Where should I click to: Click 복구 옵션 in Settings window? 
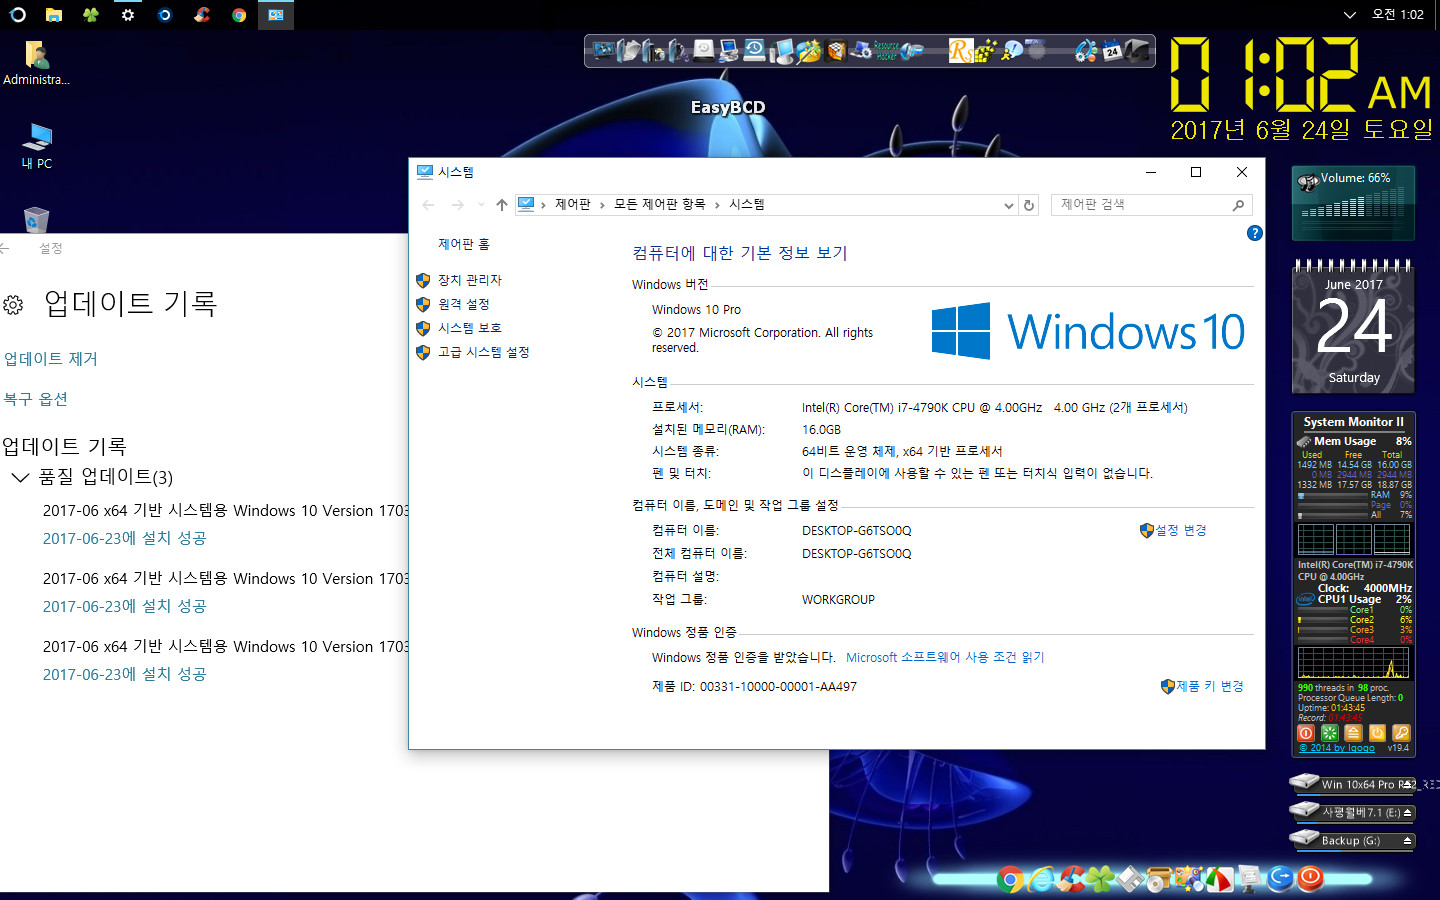pyautogui.click(x=35, y=399)
